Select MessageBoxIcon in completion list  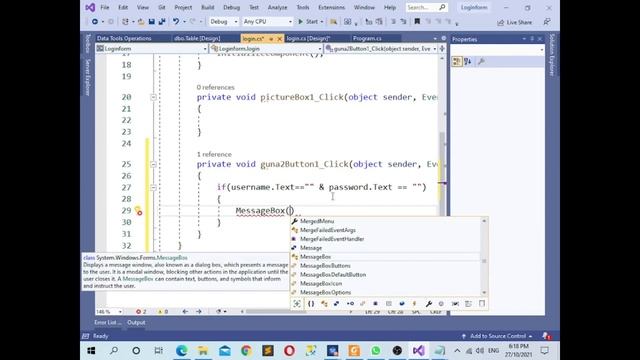click(321, 283)
